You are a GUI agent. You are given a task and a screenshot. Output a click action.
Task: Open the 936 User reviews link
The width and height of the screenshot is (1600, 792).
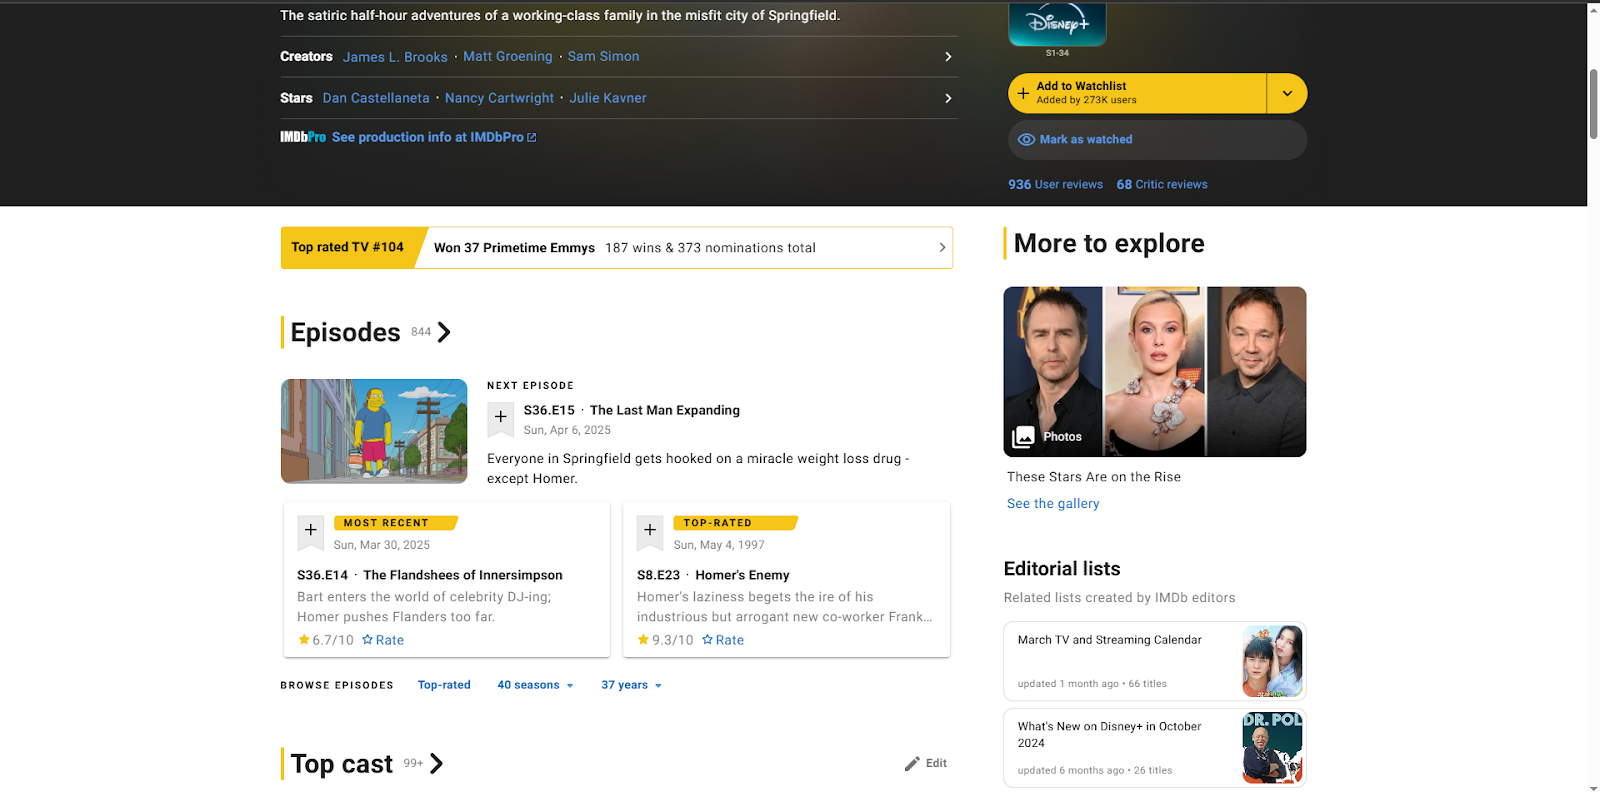[1055, 185]
